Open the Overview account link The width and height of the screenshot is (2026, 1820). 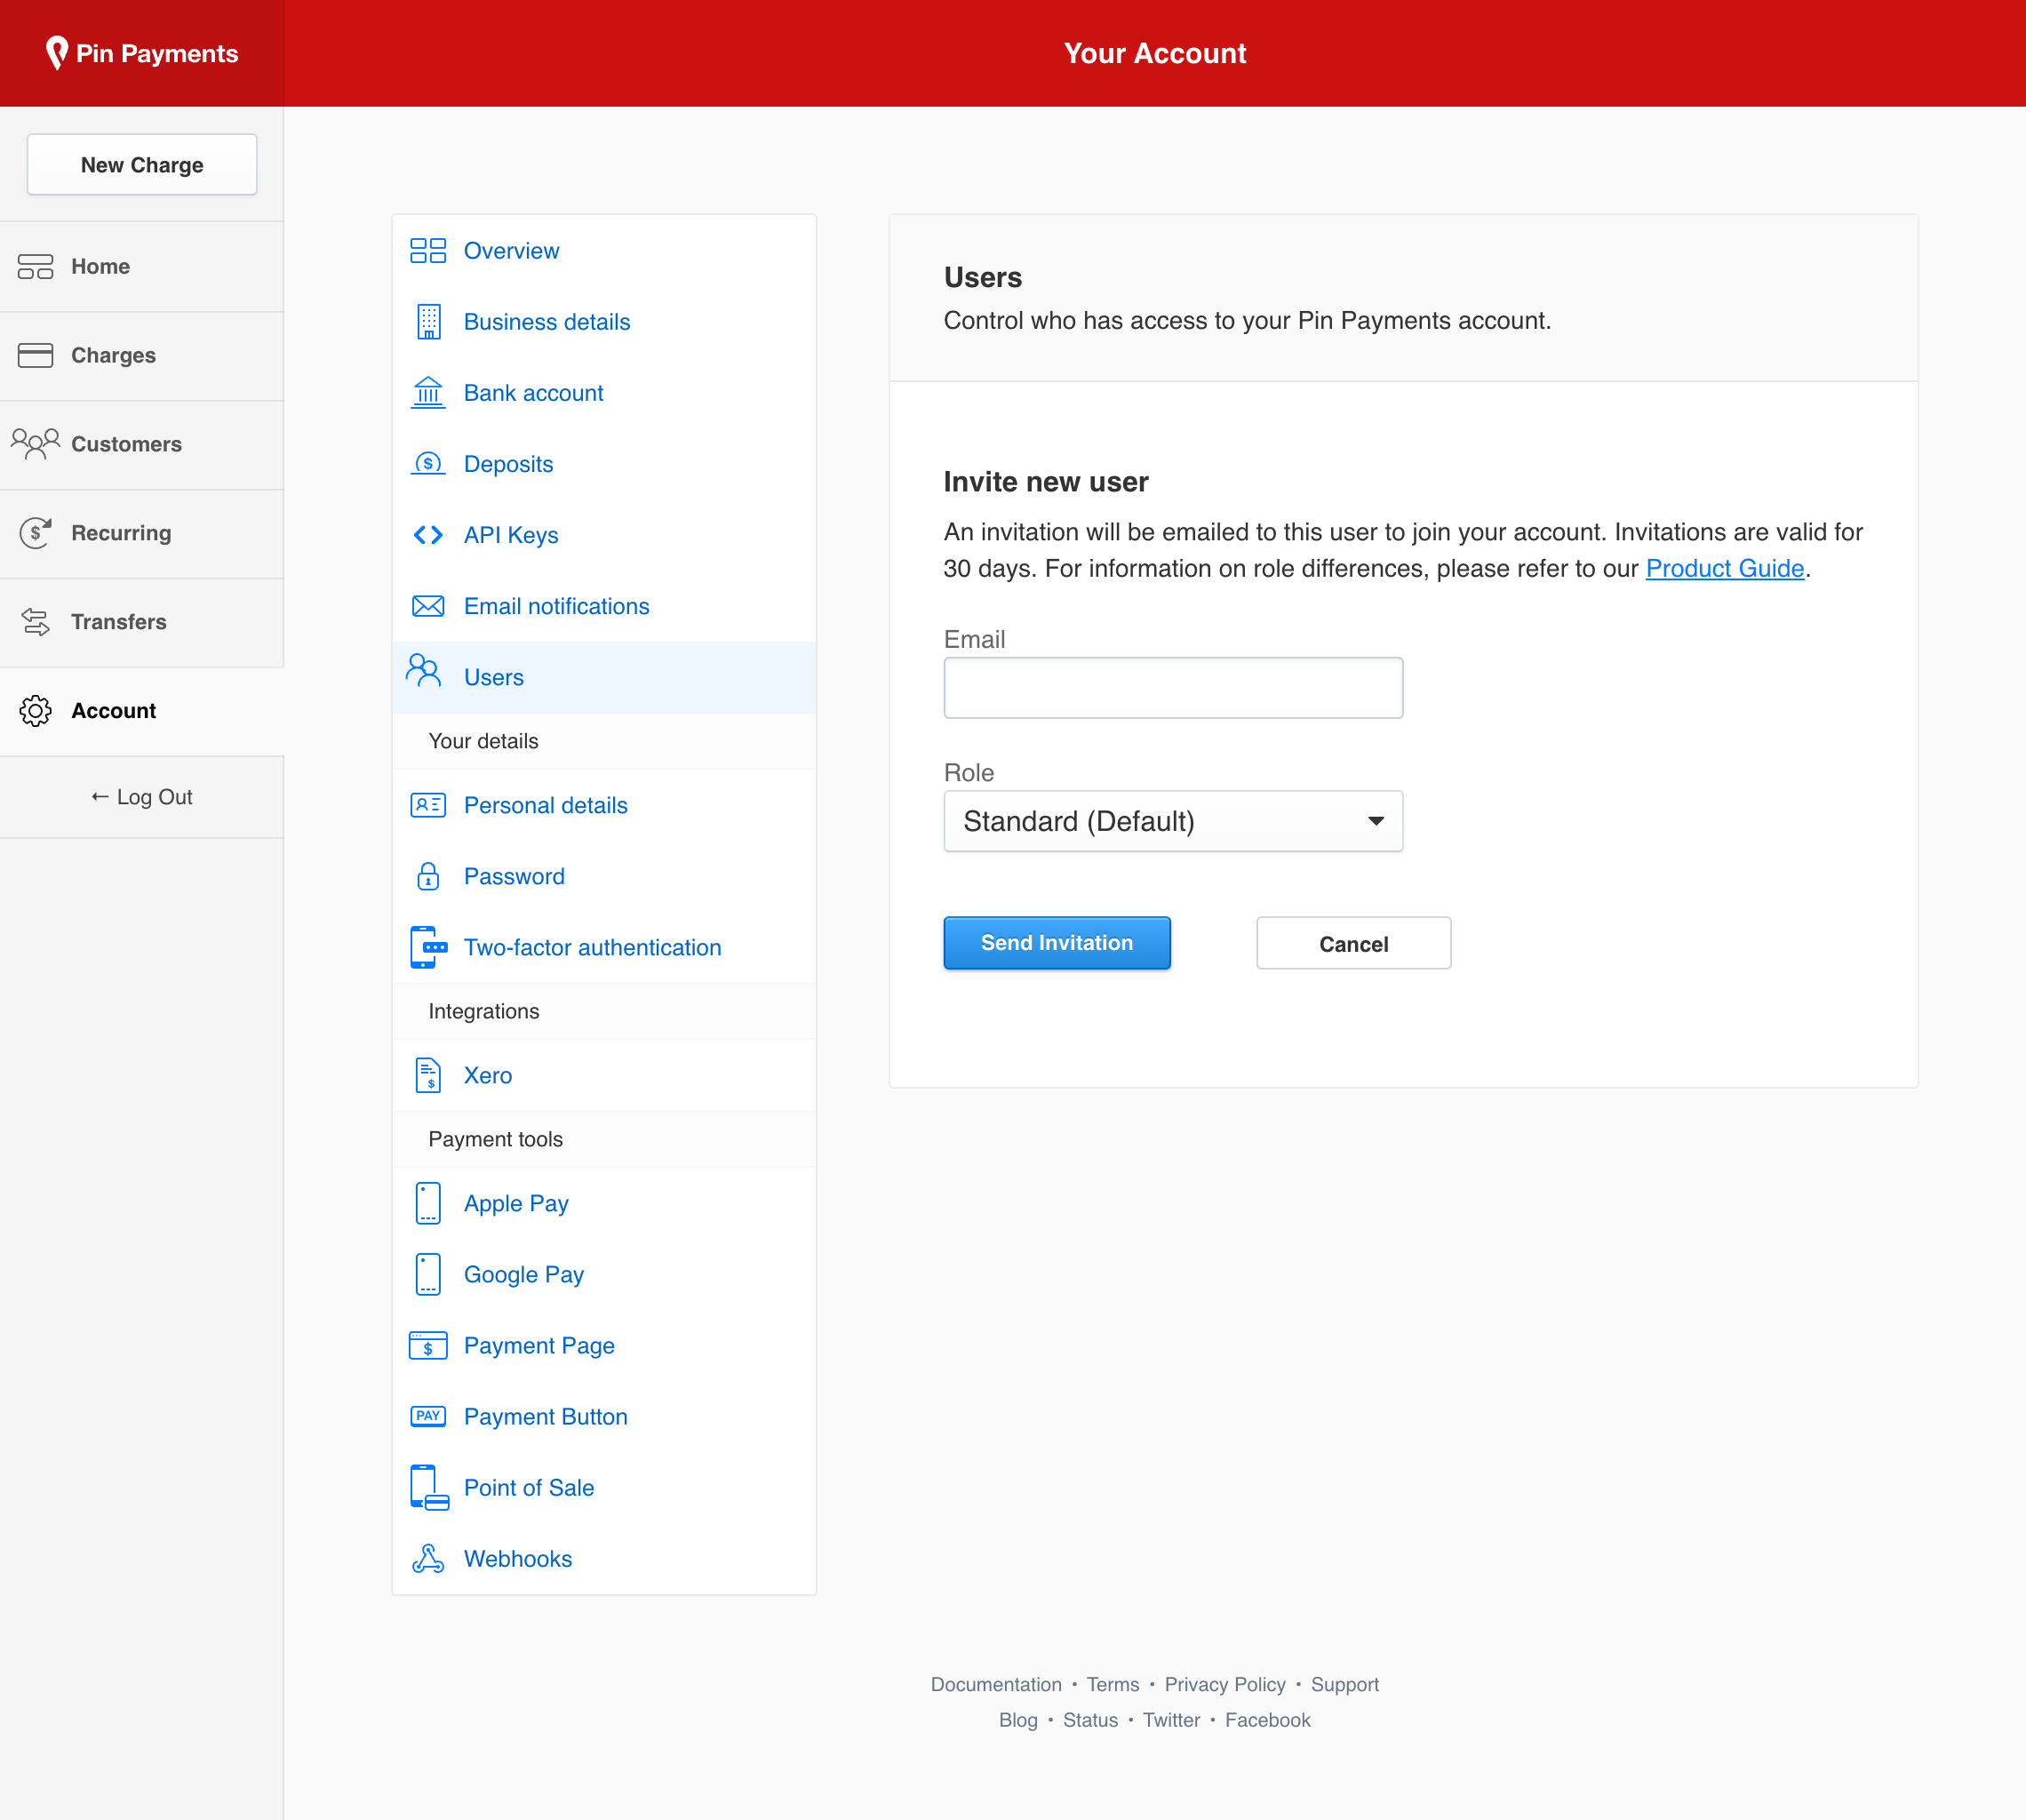pos(511,251)
